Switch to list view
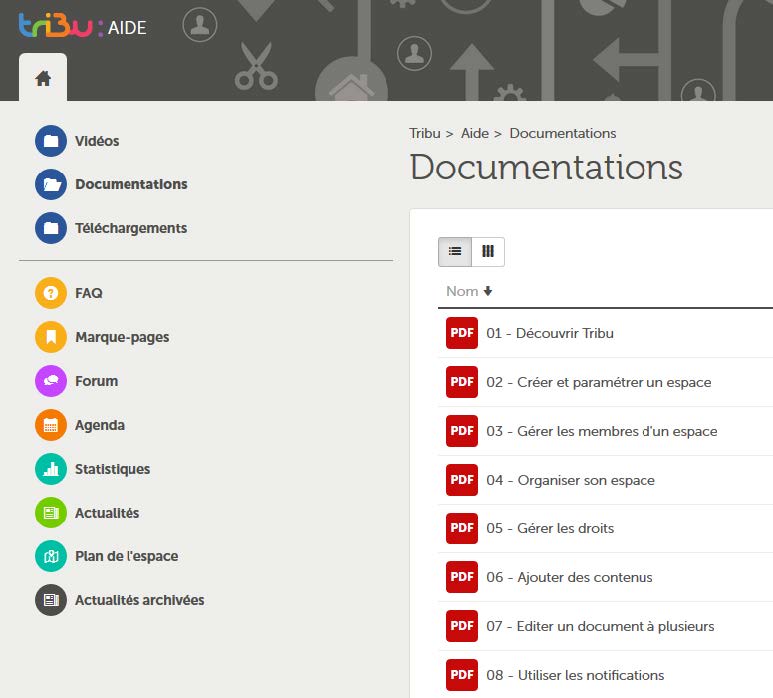The width and height of the screenshot is (773, 698). pyautogui.click(x=455, y=252)
